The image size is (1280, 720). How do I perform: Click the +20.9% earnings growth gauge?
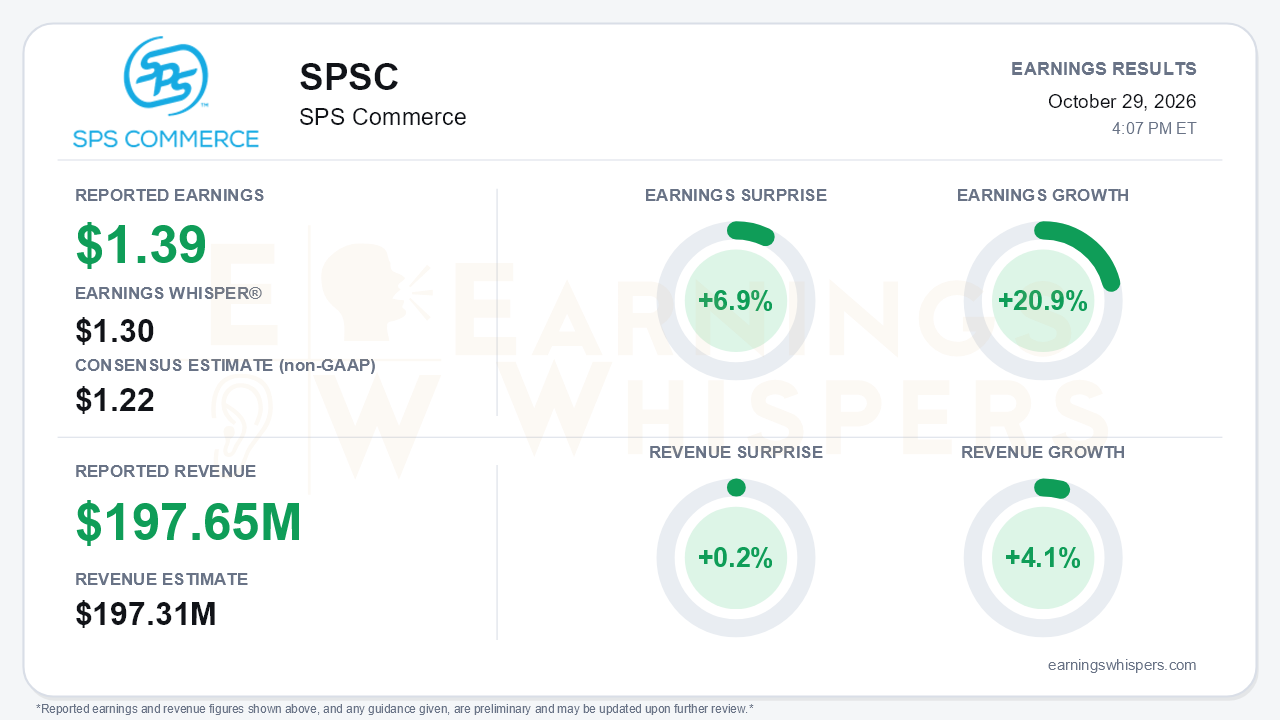1043,301
